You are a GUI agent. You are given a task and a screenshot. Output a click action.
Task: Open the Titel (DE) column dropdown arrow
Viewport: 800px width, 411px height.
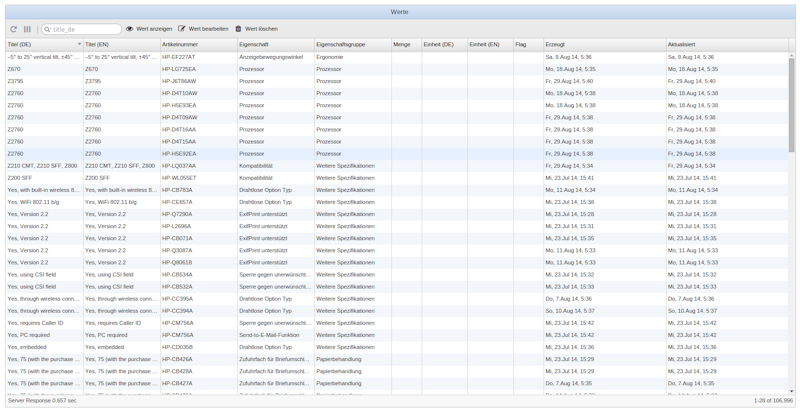coord(79,45)
